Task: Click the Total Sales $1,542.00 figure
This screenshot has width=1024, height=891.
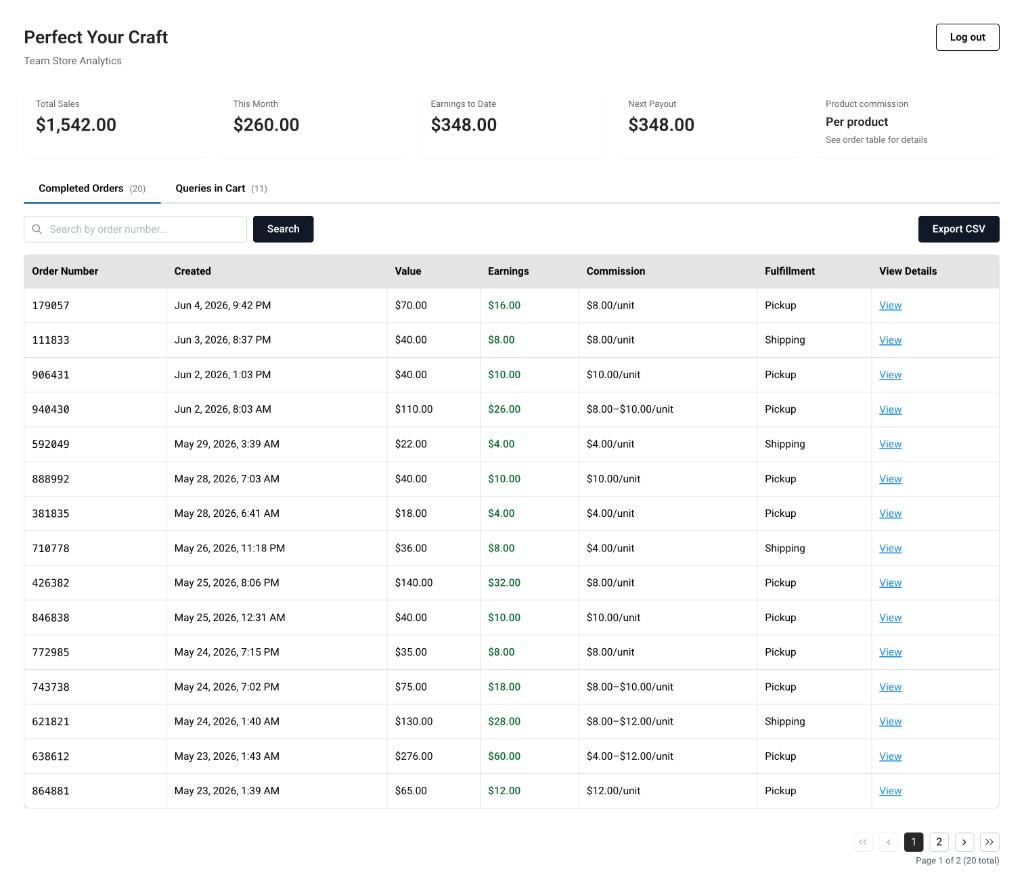Action: pos(76,125)
